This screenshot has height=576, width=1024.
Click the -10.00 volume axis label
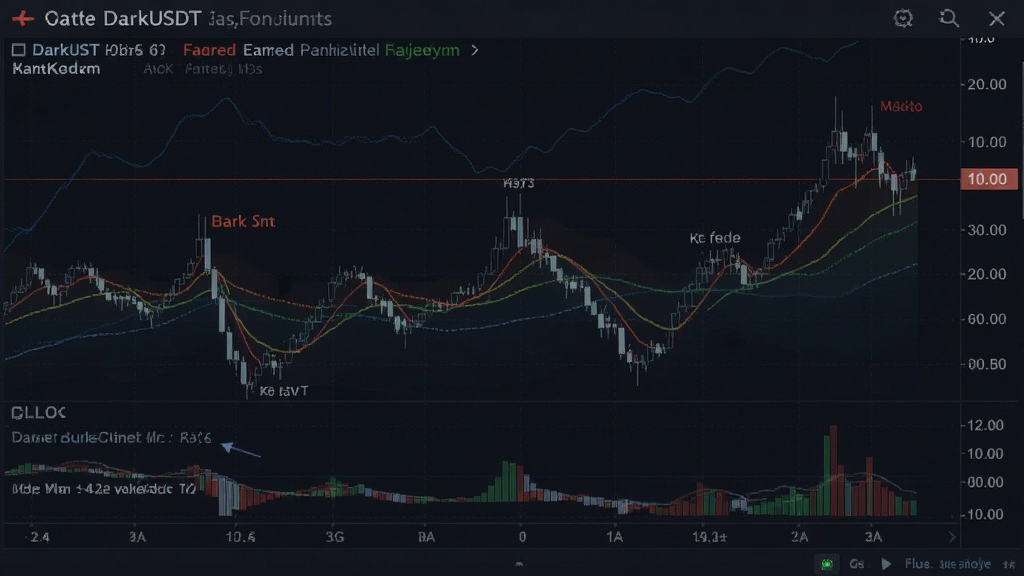(x=984, y=514)
